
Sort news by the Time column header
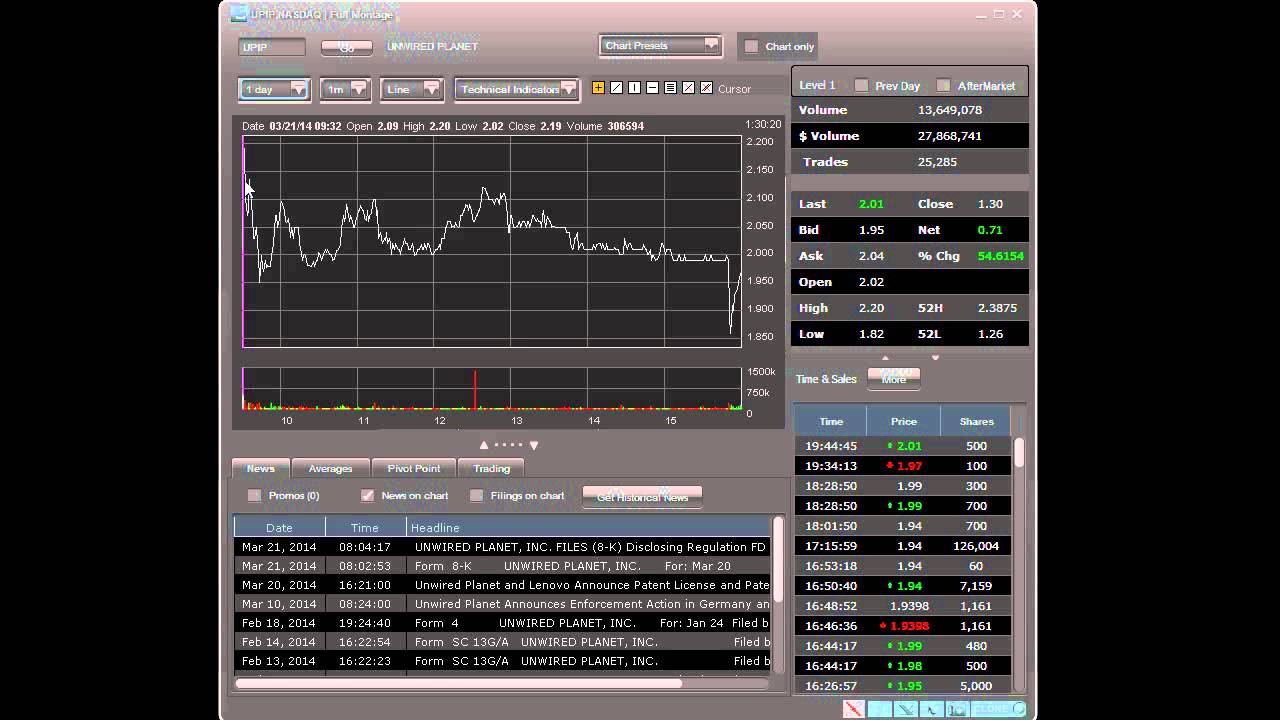click(x=365, y=527)
